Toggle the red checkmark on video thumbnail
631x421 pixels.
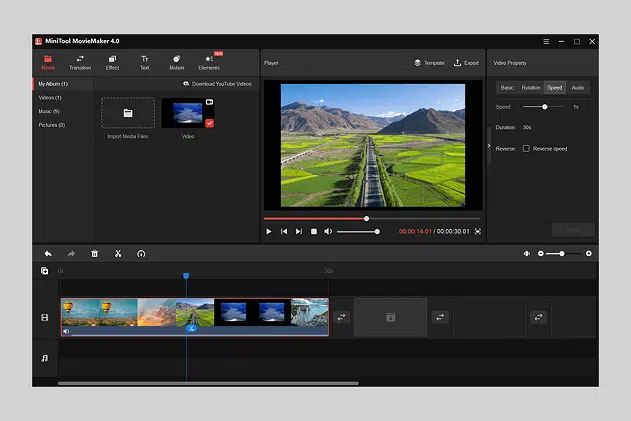point(209,123)
